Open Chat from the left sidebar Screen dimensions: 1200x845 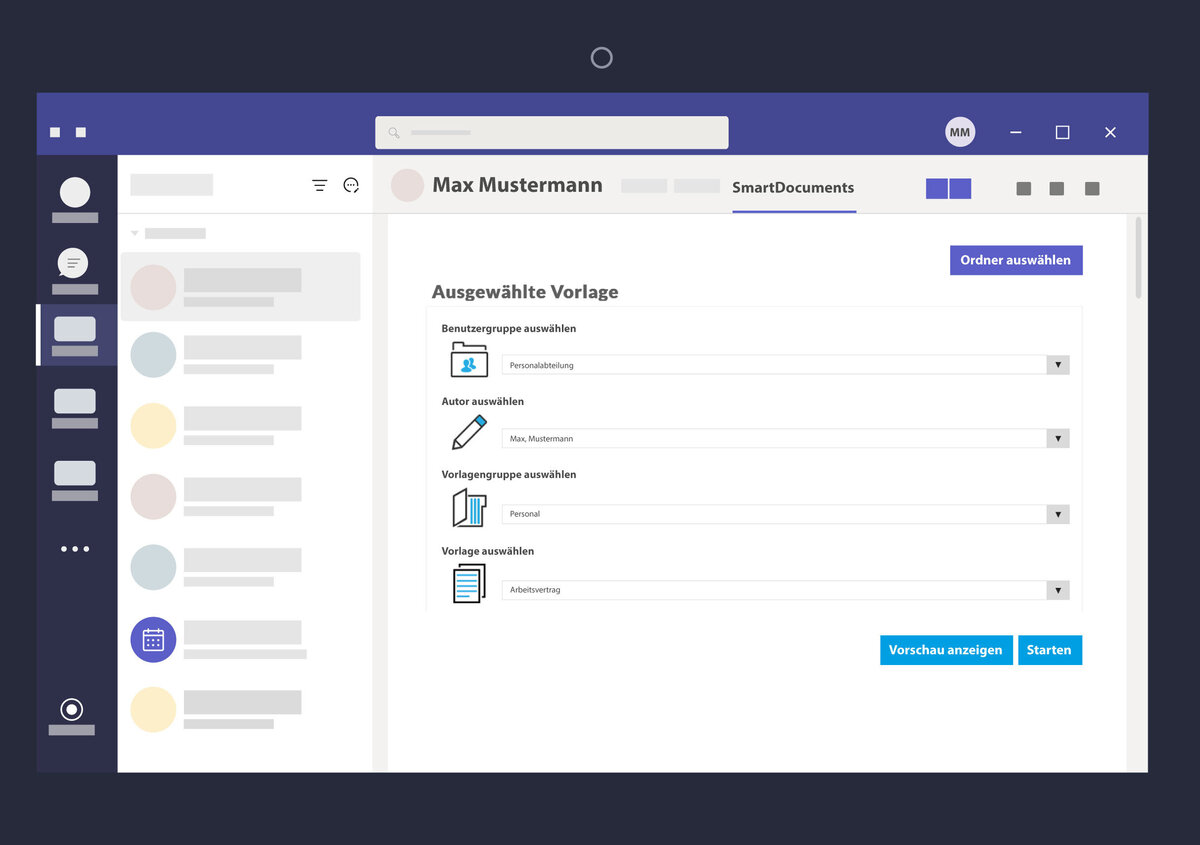[74, 264]
